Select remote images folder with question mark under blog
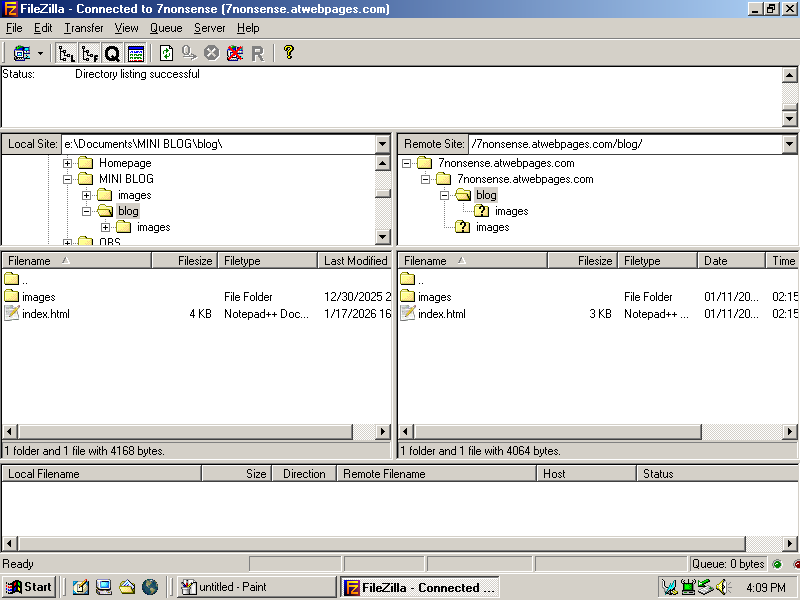800x600 pixels. click(510, 211)
